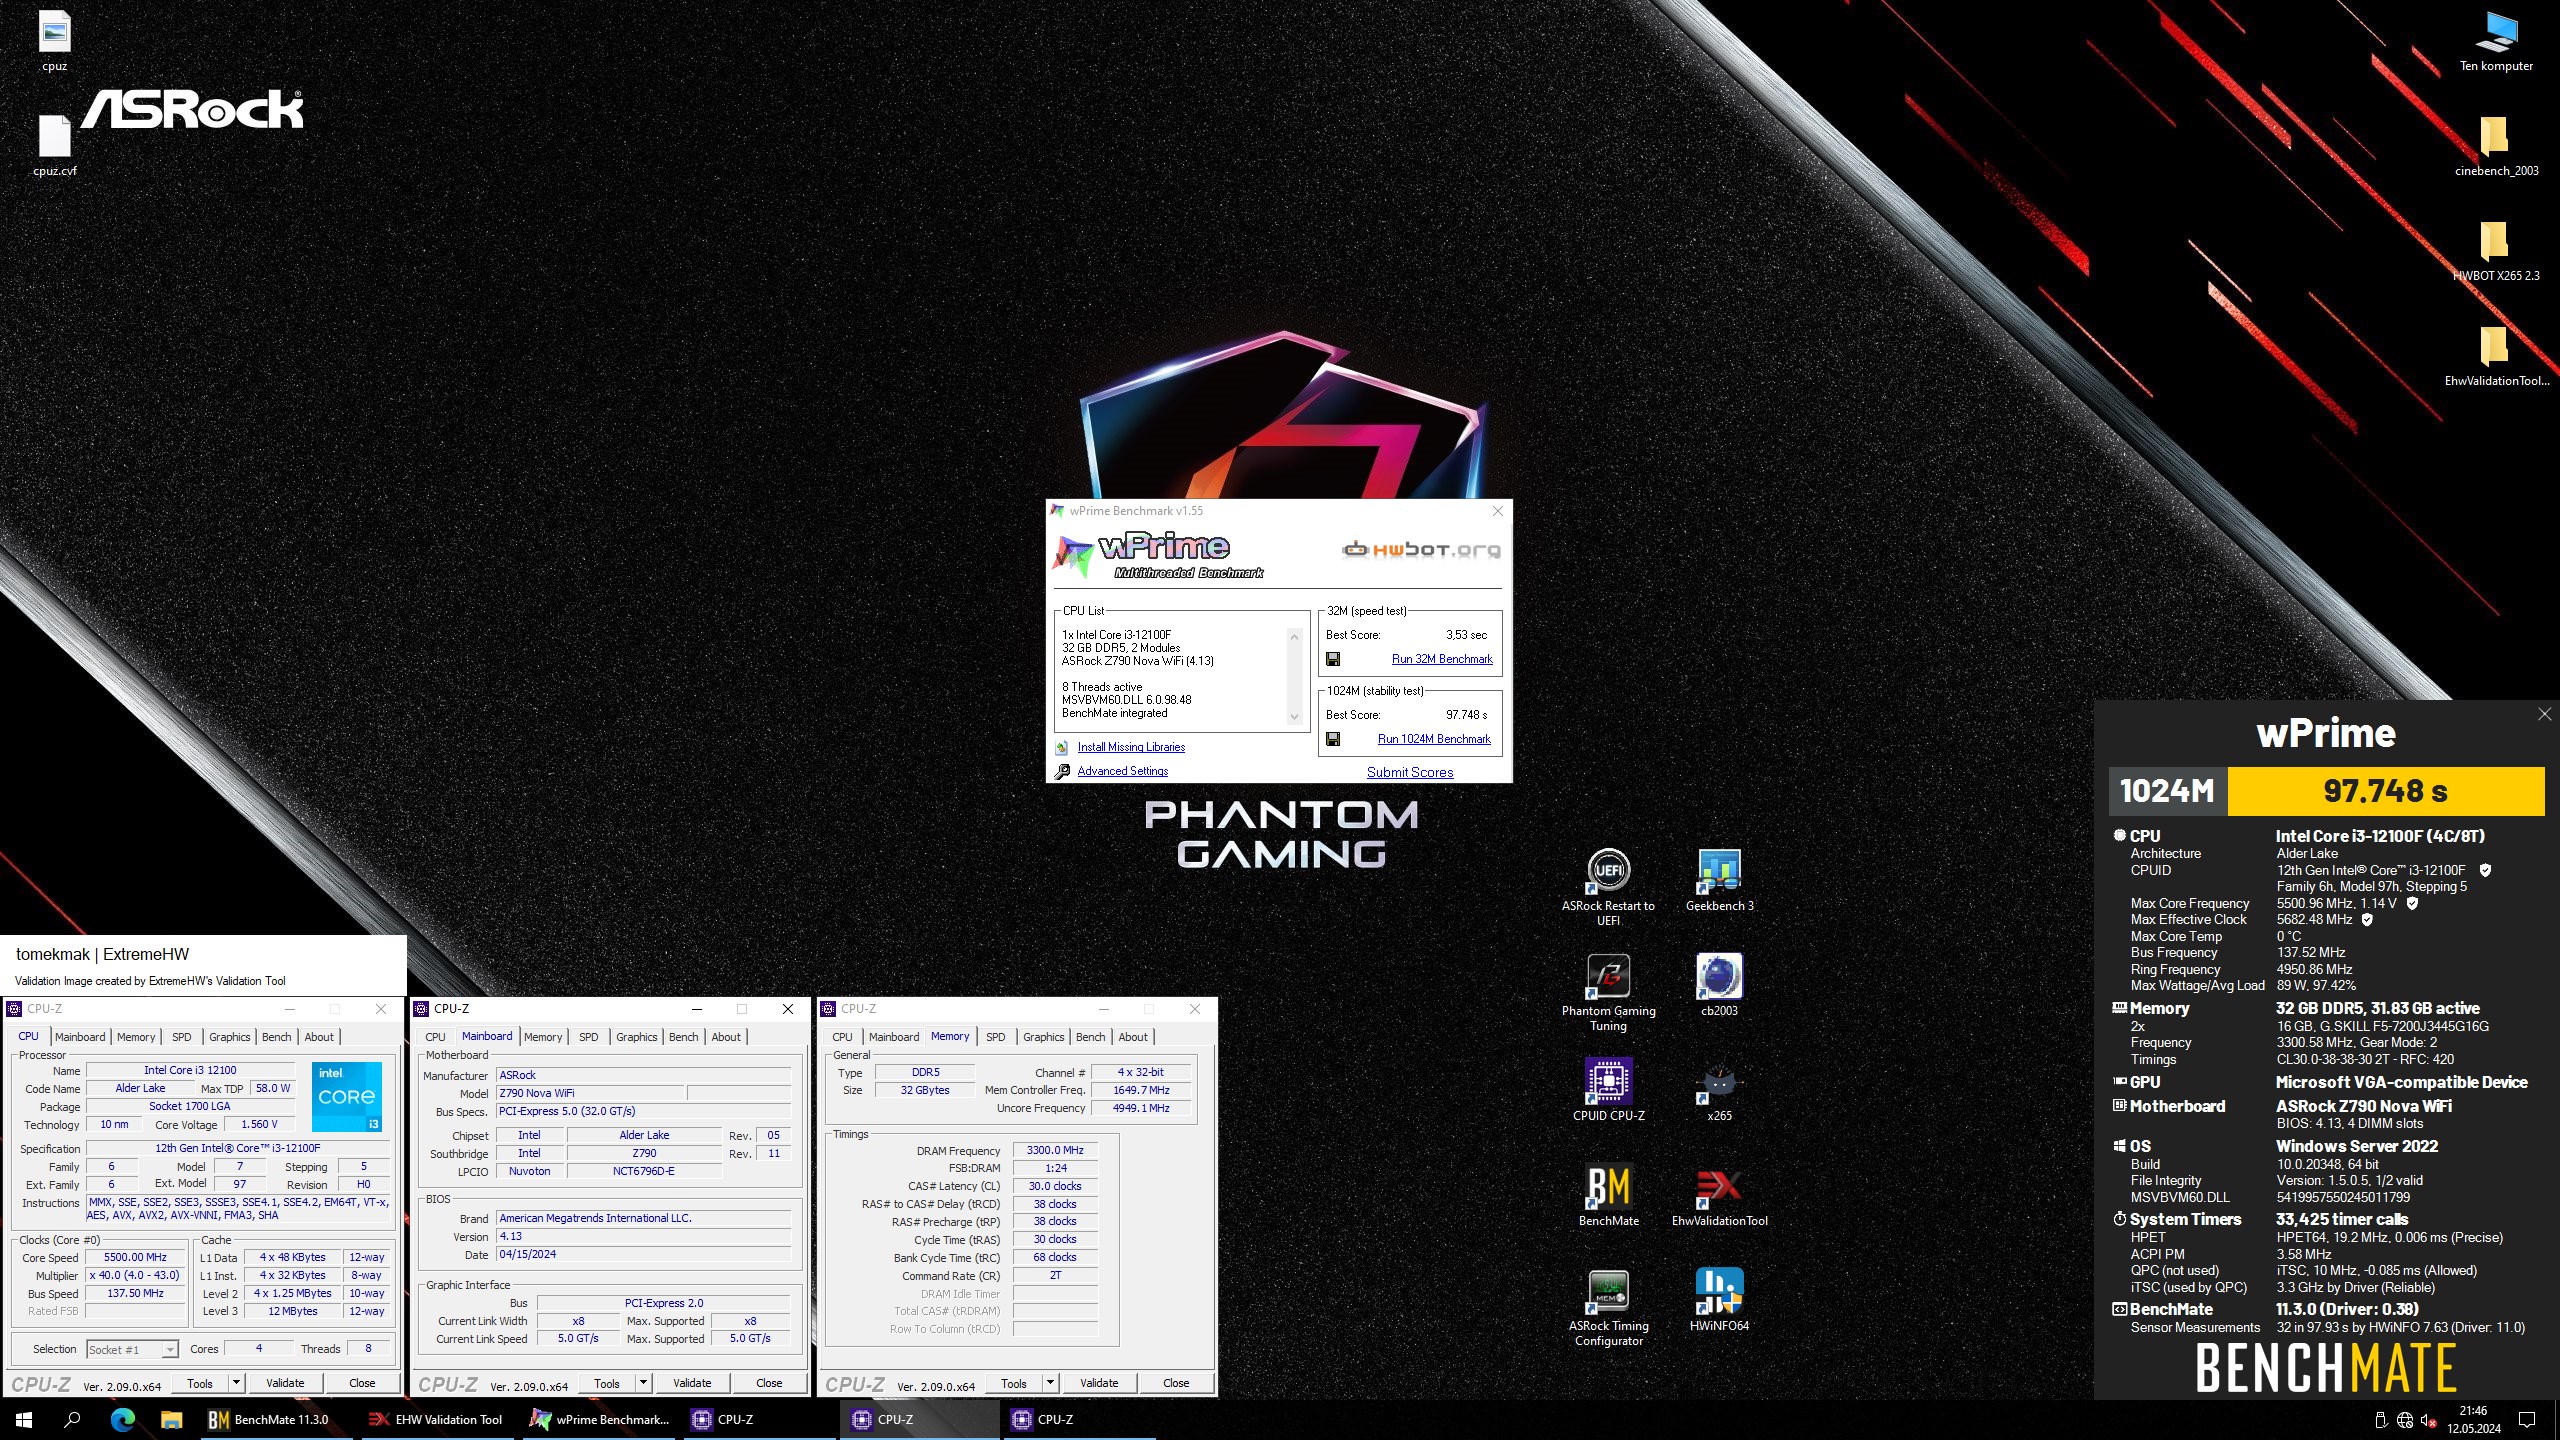Launch ASRock Restart to UEFI shortcut
The image size is (2560, 1440).
tap(1608, 887)
